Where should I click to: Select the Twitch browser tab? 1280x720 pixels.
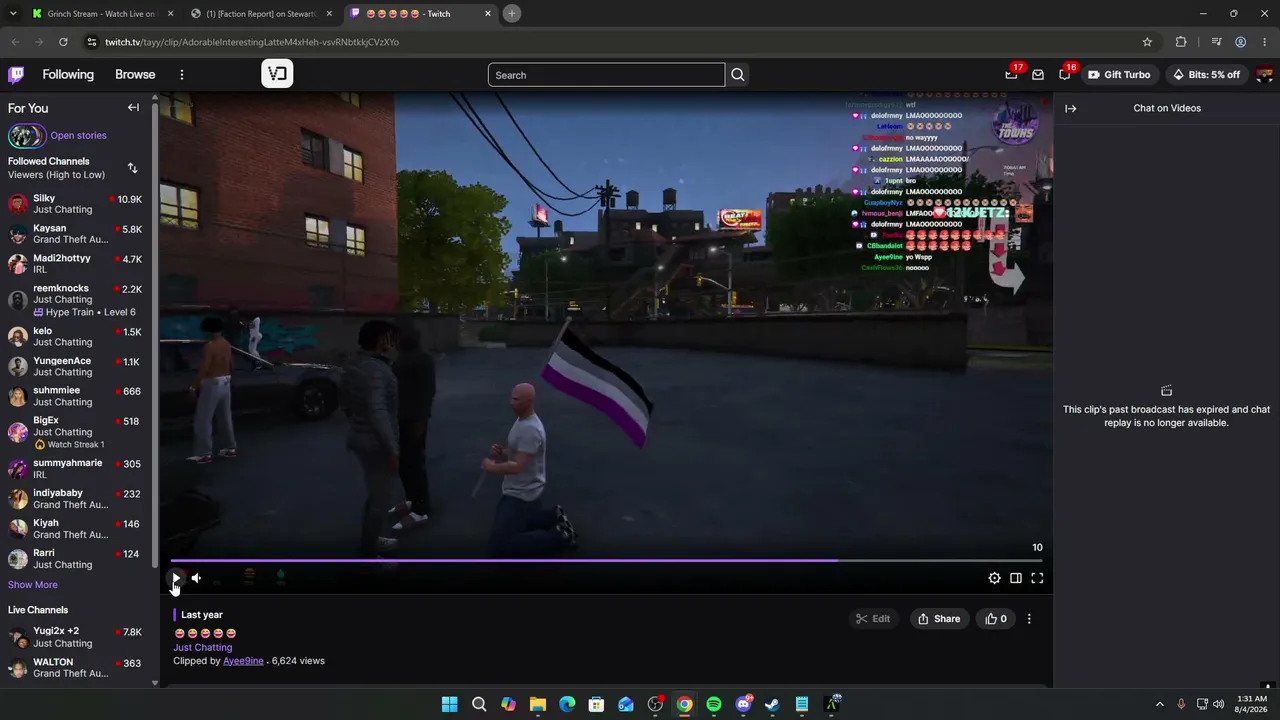tap(422, 14)
